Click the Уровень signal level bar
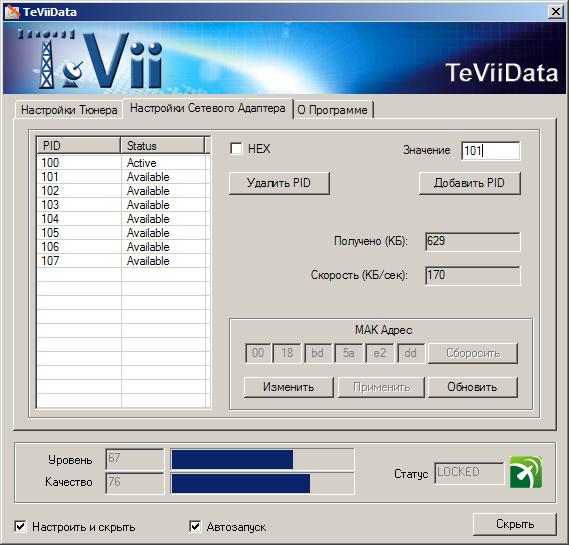 (262, 459)
